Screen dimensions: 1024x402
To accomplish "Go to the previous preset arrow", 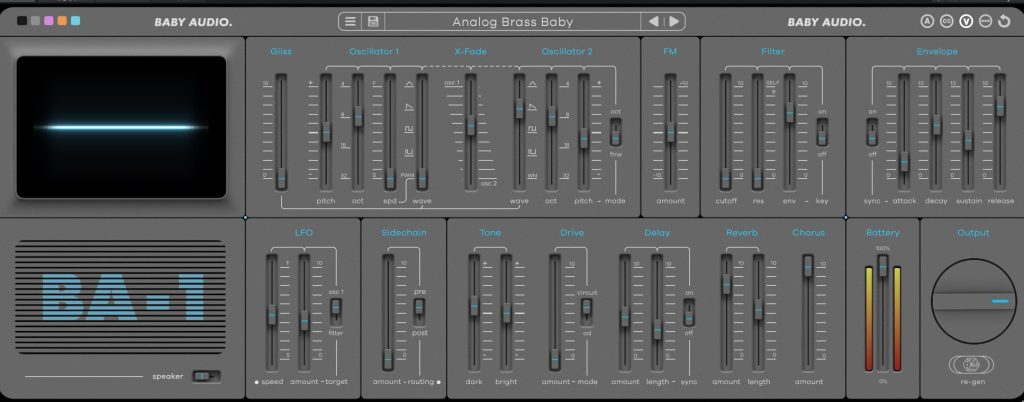I will point(654,21).
